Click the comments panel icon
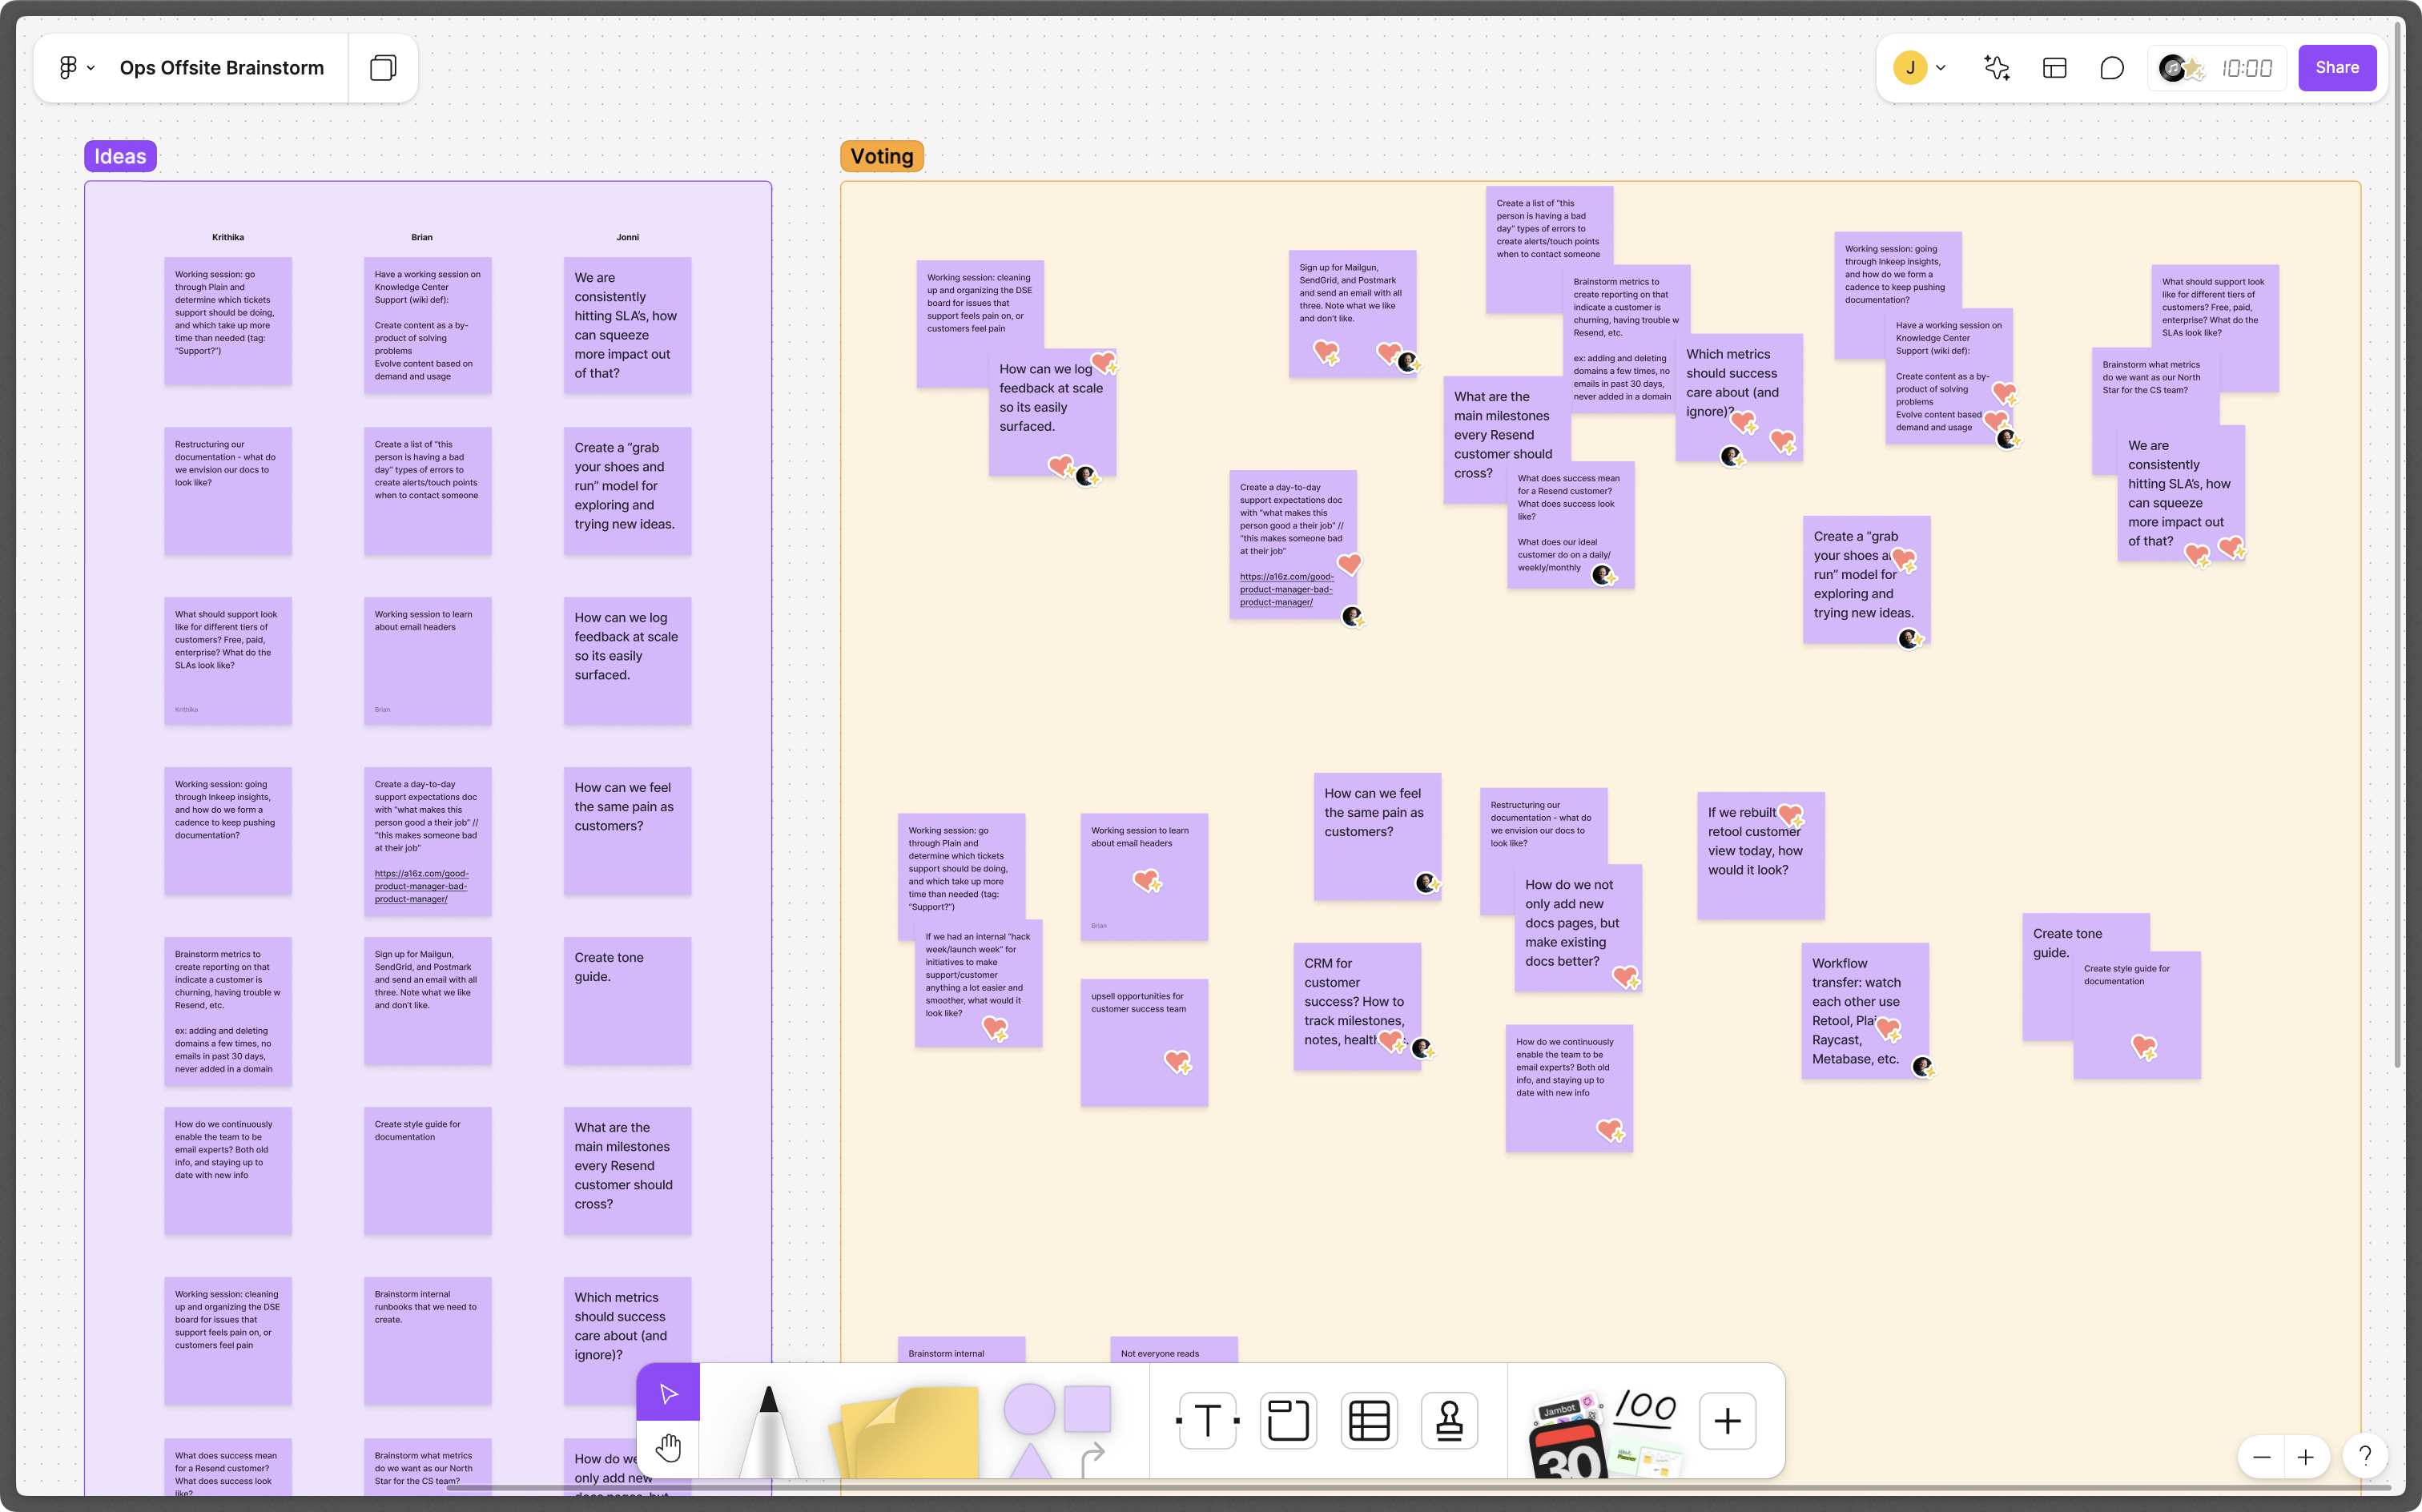 pos(2112,68)
